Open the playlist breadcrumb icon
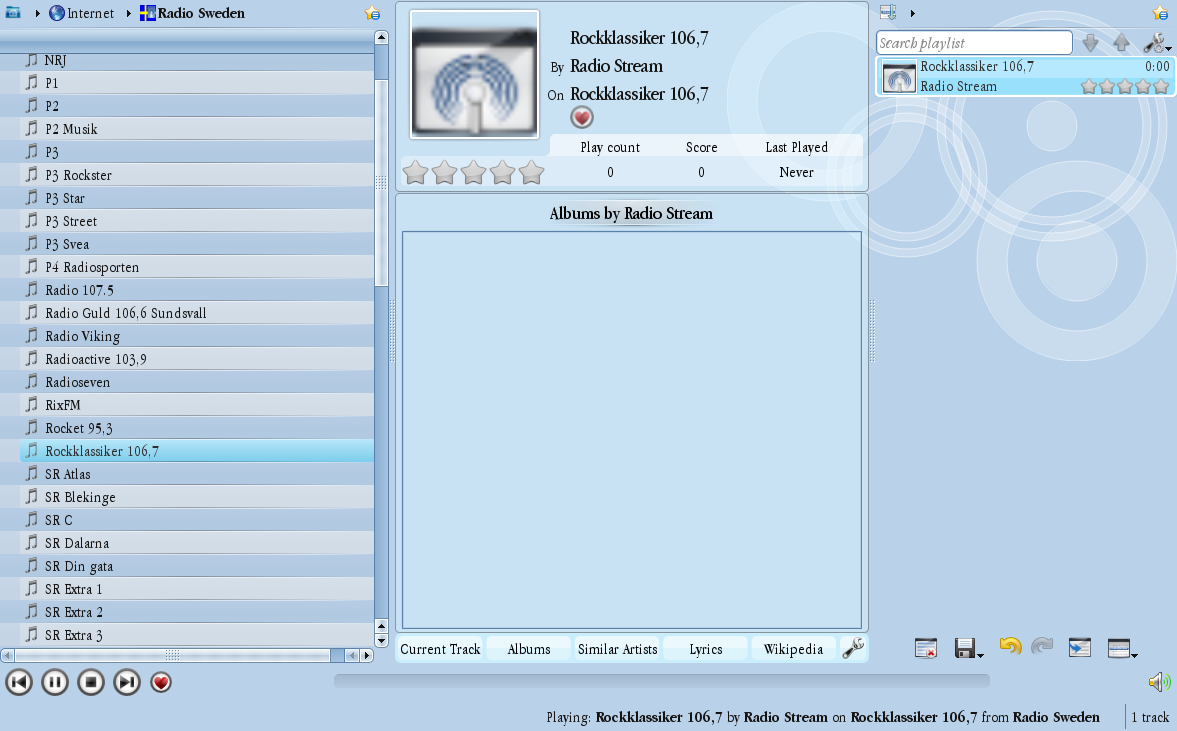The height and width of the screenshot is (731, 1177). 888,12
